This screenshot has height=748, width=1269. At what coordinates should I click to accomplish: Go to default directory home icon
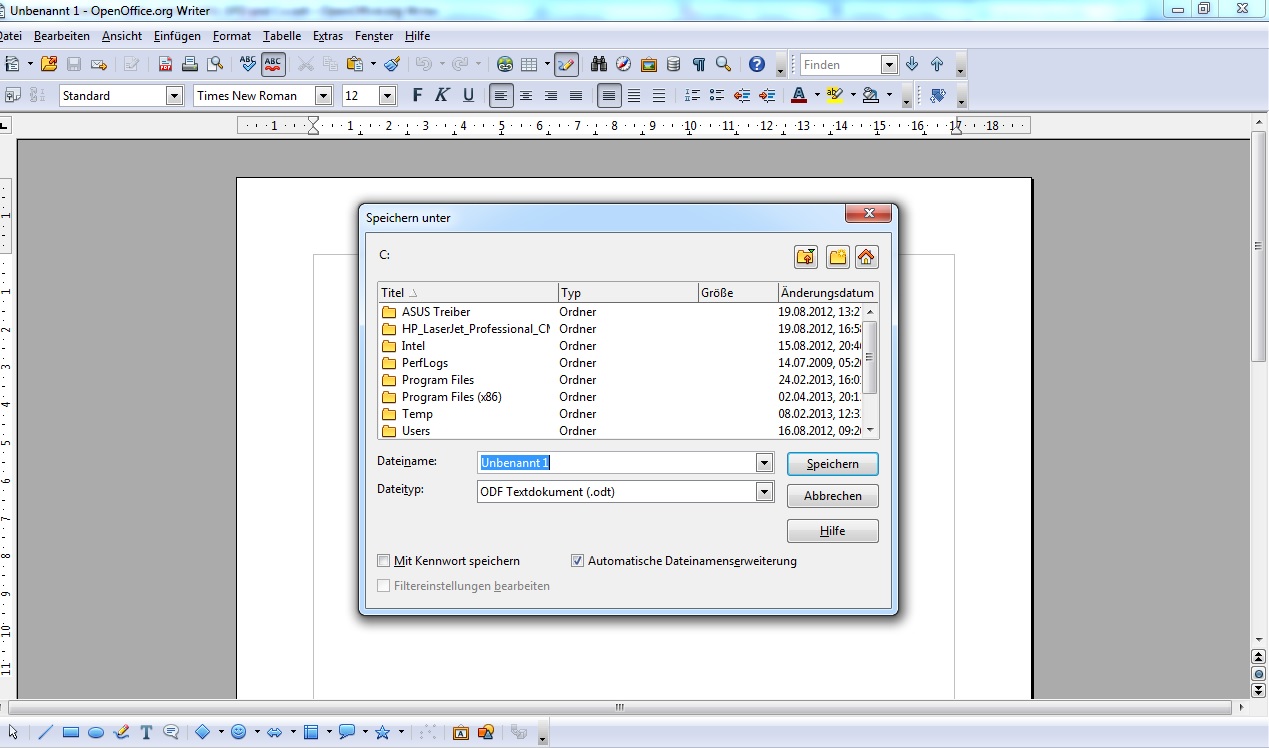click(x=866, y=257)
